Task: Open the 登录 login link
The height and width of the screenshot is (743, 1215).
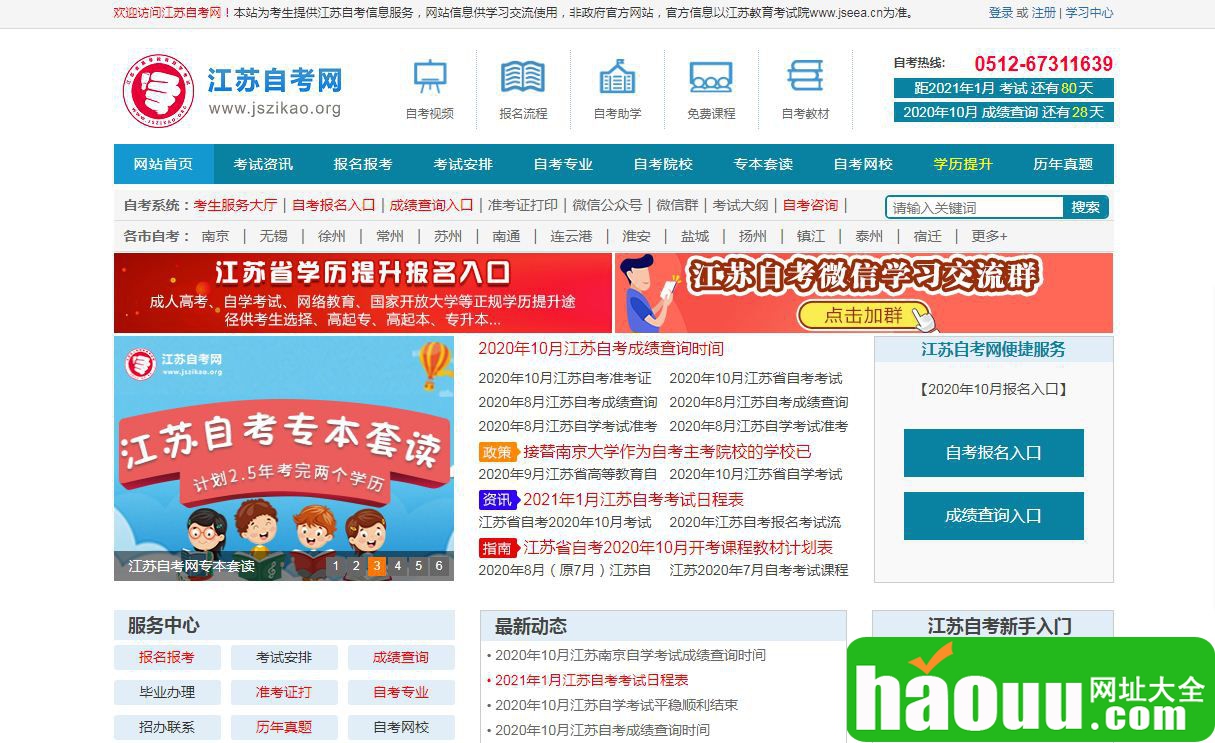Action: (x=1000, y=13)
